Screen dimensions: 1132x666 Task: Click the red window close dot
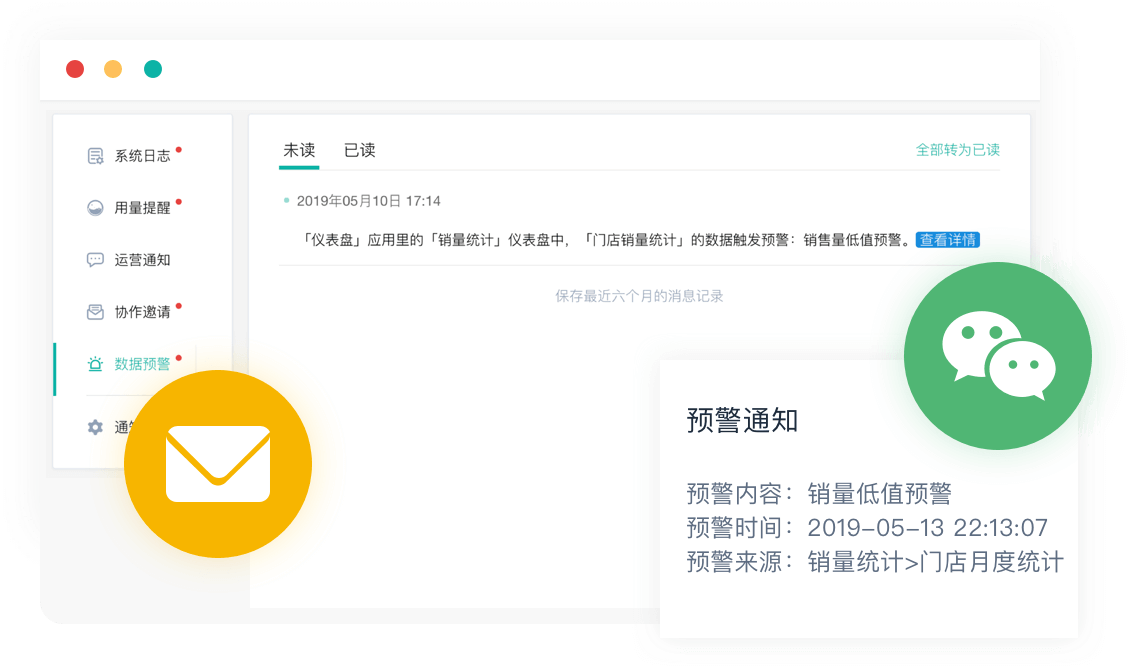tap(75, 69)
